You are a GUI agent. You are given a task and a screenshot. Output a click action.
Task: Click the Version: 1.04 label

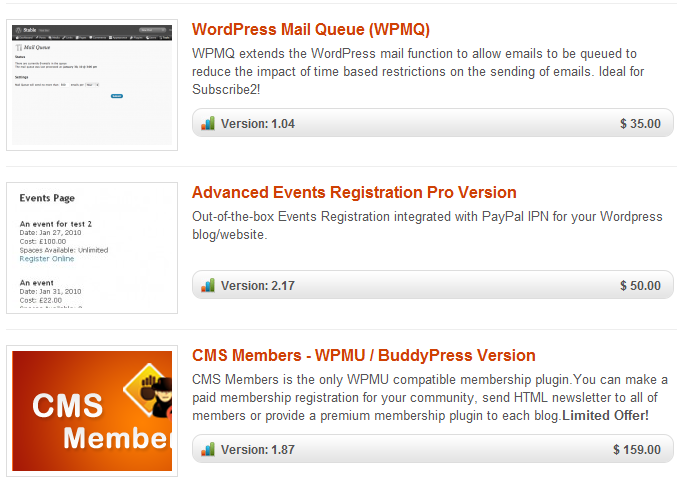(x=258, y=124)
